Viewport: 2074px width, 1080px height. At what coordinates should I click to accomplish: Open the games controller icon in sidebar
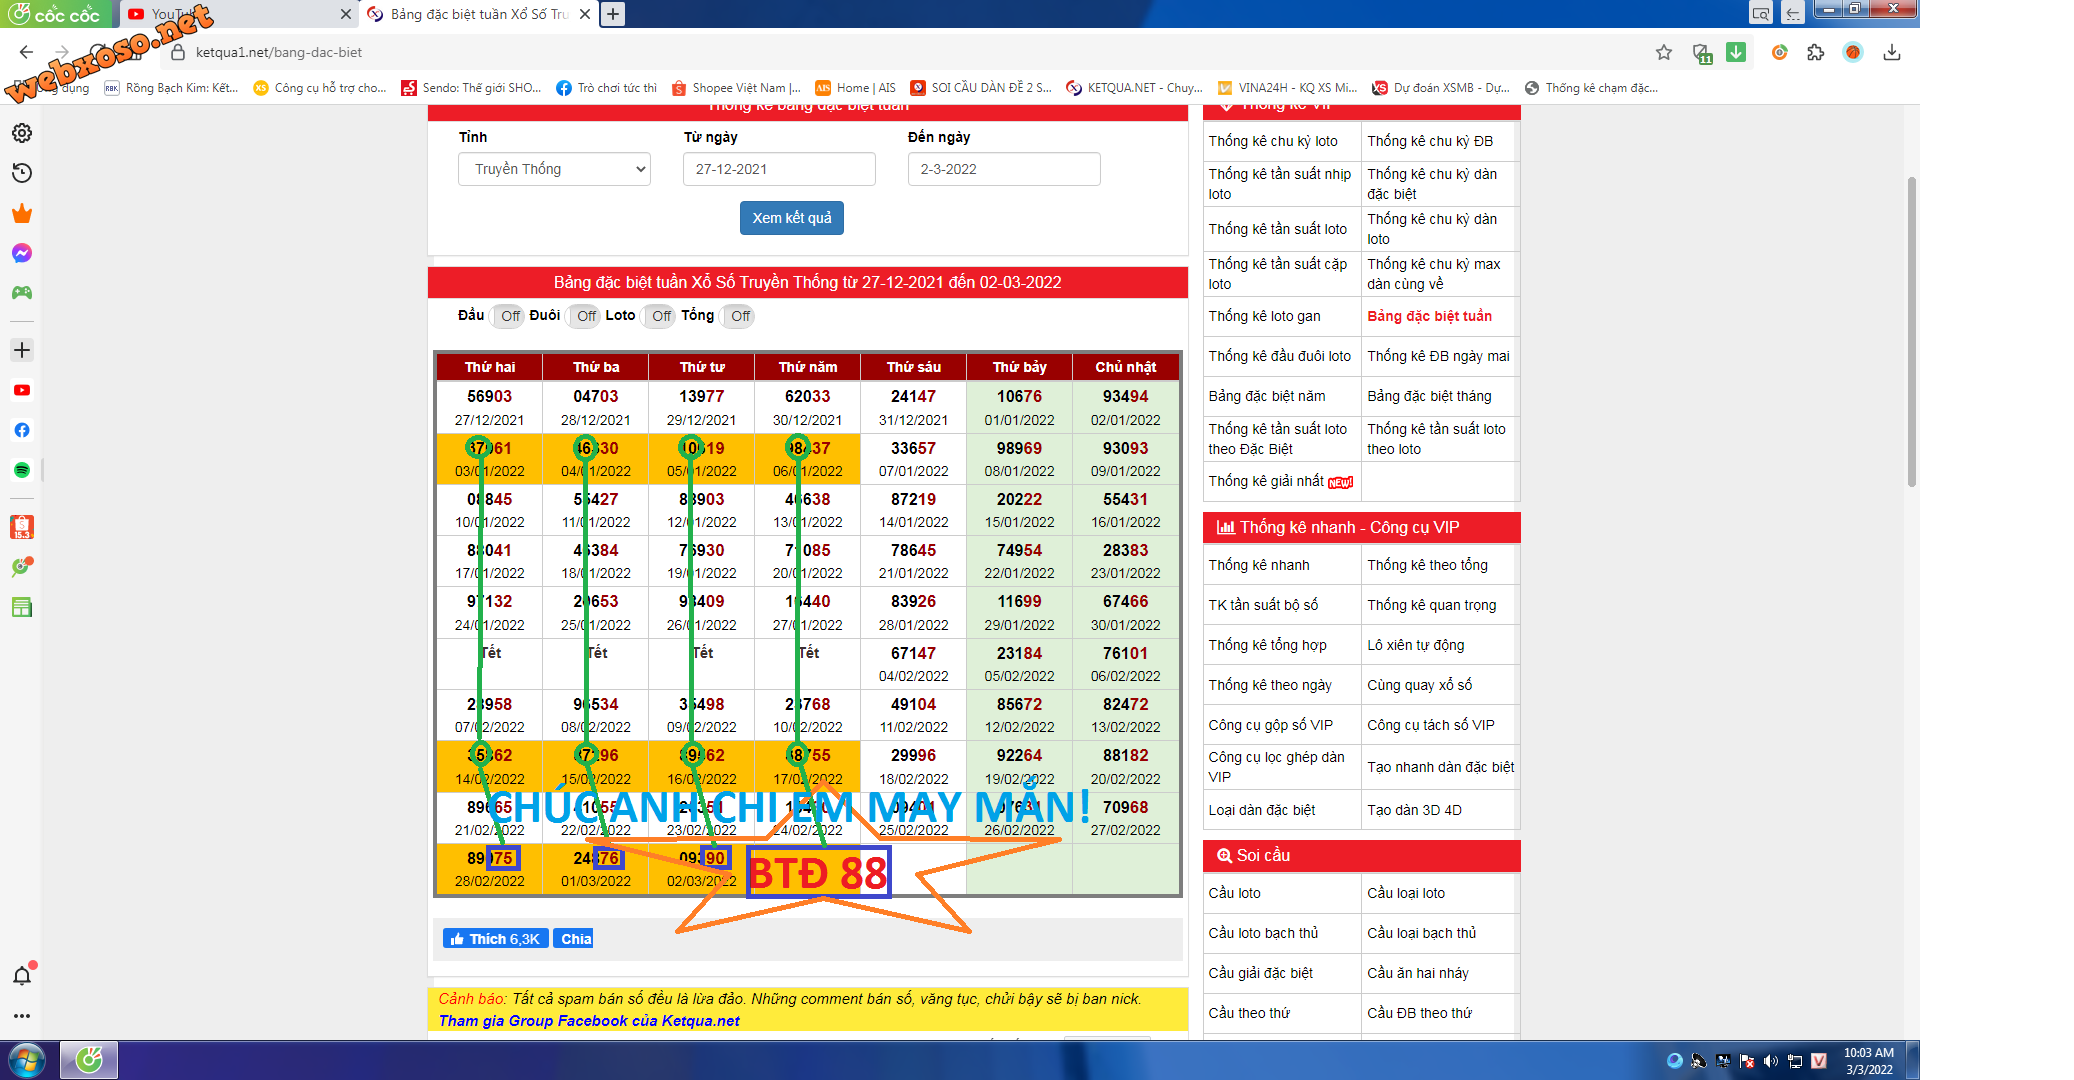point(22,293)
